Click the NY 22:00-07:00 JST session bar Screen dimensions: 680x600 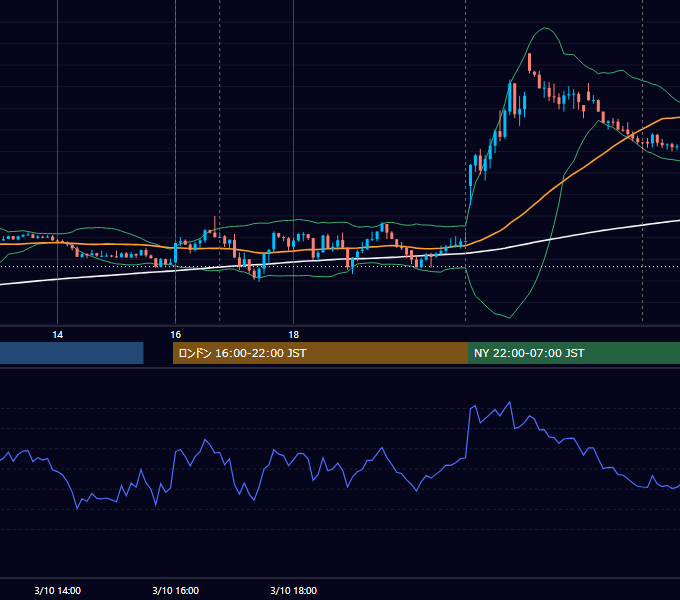pyautogui.click(x=574, y=353)
